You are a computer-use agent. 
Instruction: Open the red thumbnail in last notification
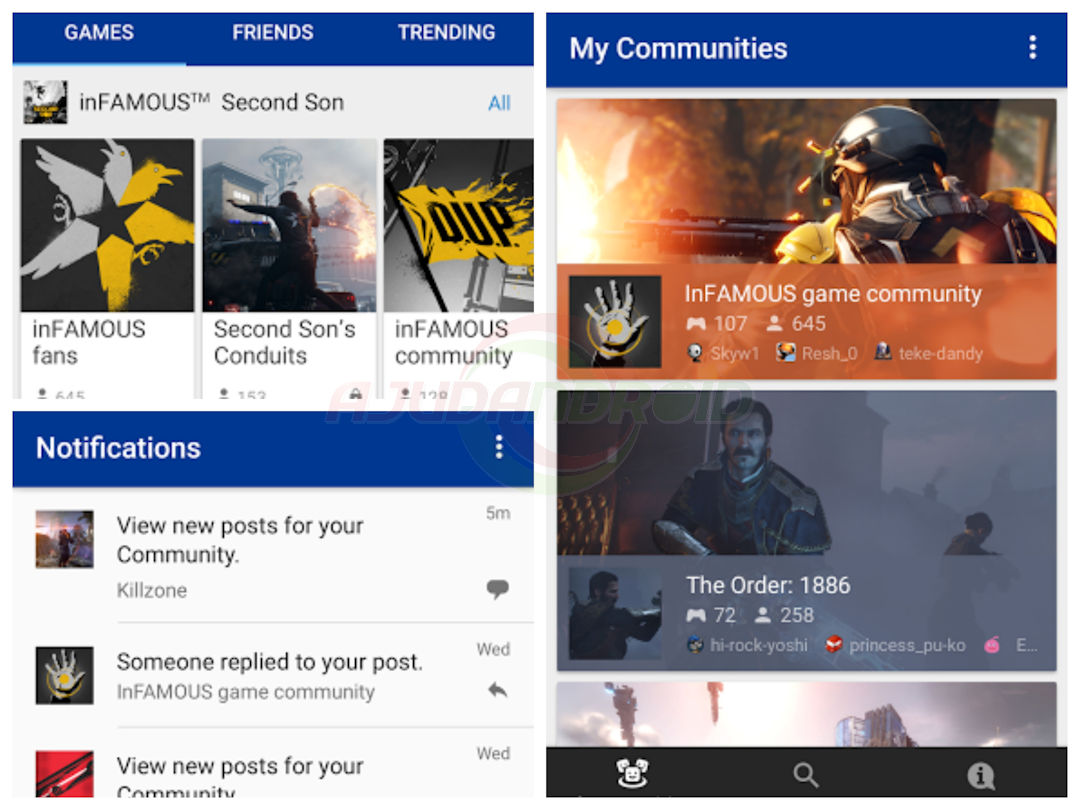pyautogui.click(x=65, y=773)
